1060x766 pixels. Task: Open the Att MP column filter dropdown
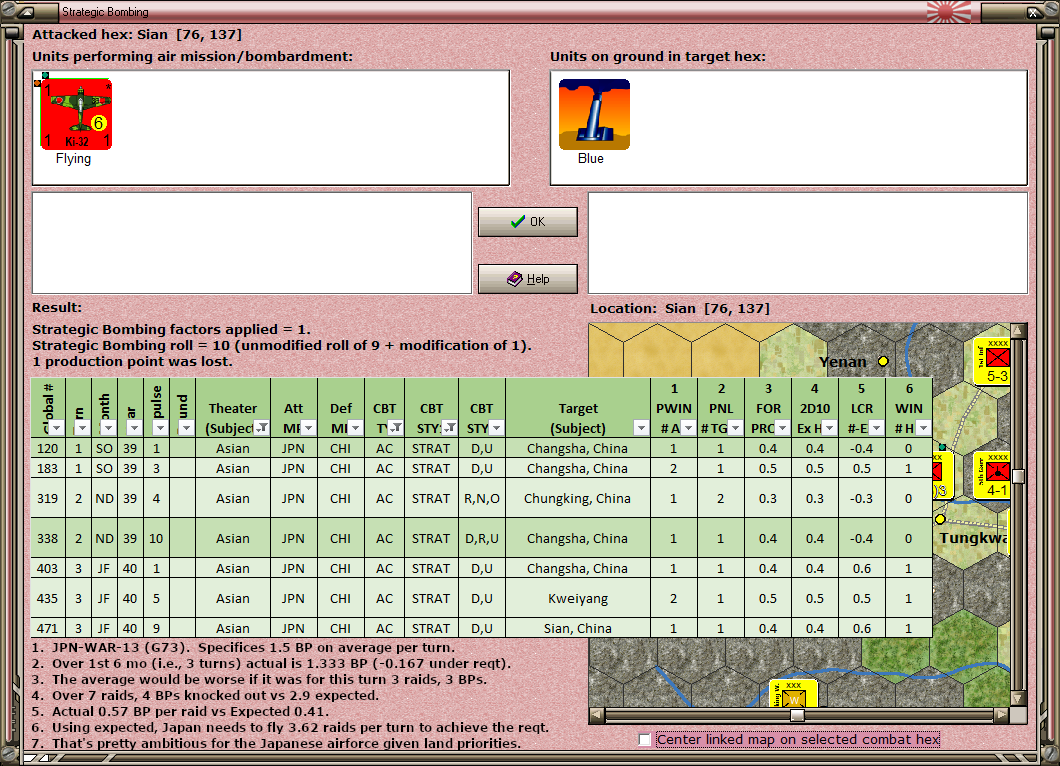tap(308, 428)
